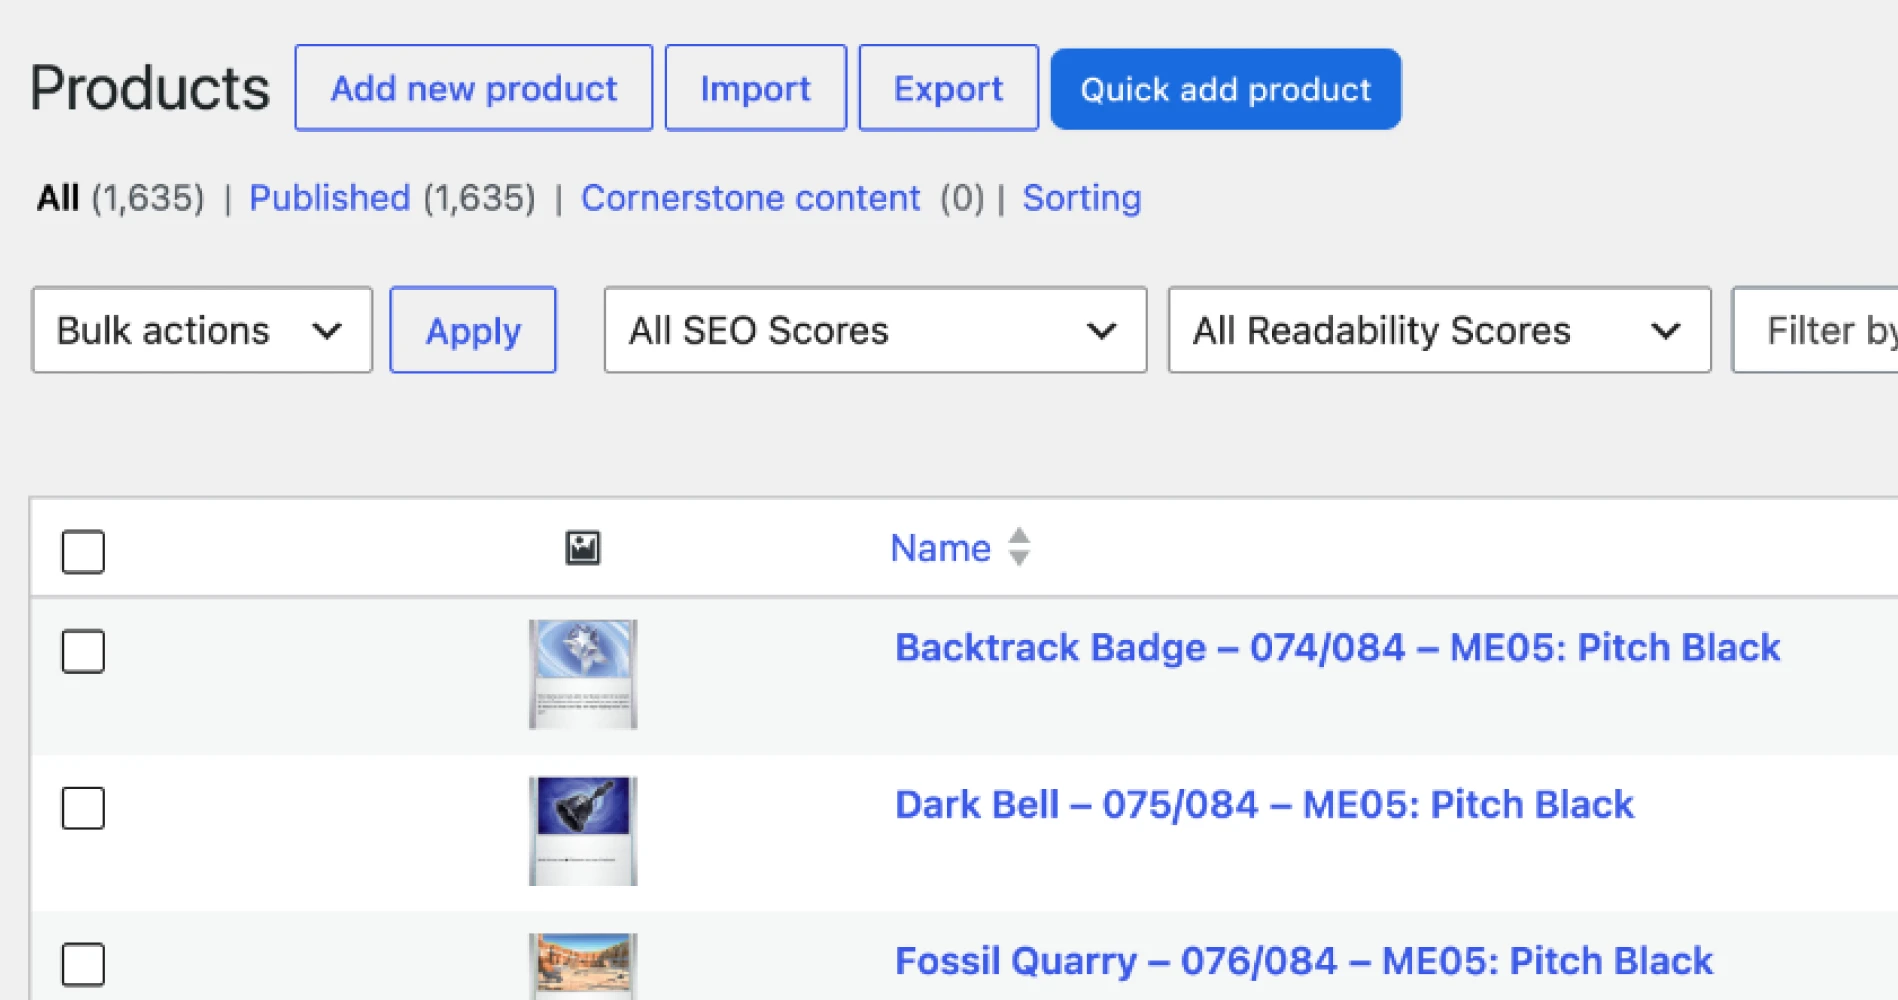The width and height of the screenshot is (1898, 1000).
Task: Sort products by the Name arrows
Action: tap(1019, 547)
